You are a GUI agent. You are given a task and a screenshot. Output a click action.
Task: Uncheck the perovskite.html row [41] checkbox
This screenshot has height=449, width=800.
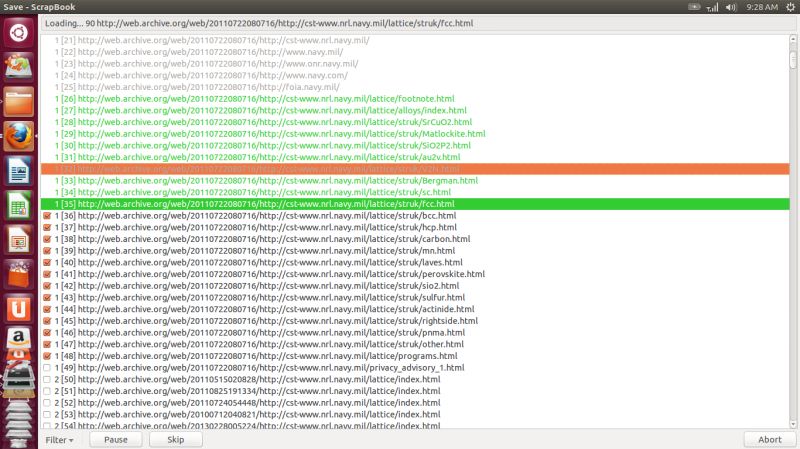(x=47, y=275)
